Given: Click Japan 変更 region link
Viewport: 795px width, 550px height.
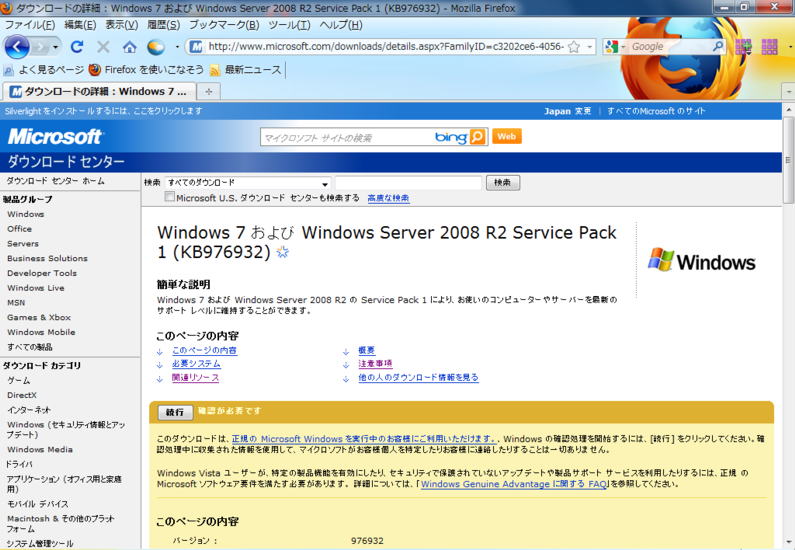Looking at the screenshot, I should [567, 111].
